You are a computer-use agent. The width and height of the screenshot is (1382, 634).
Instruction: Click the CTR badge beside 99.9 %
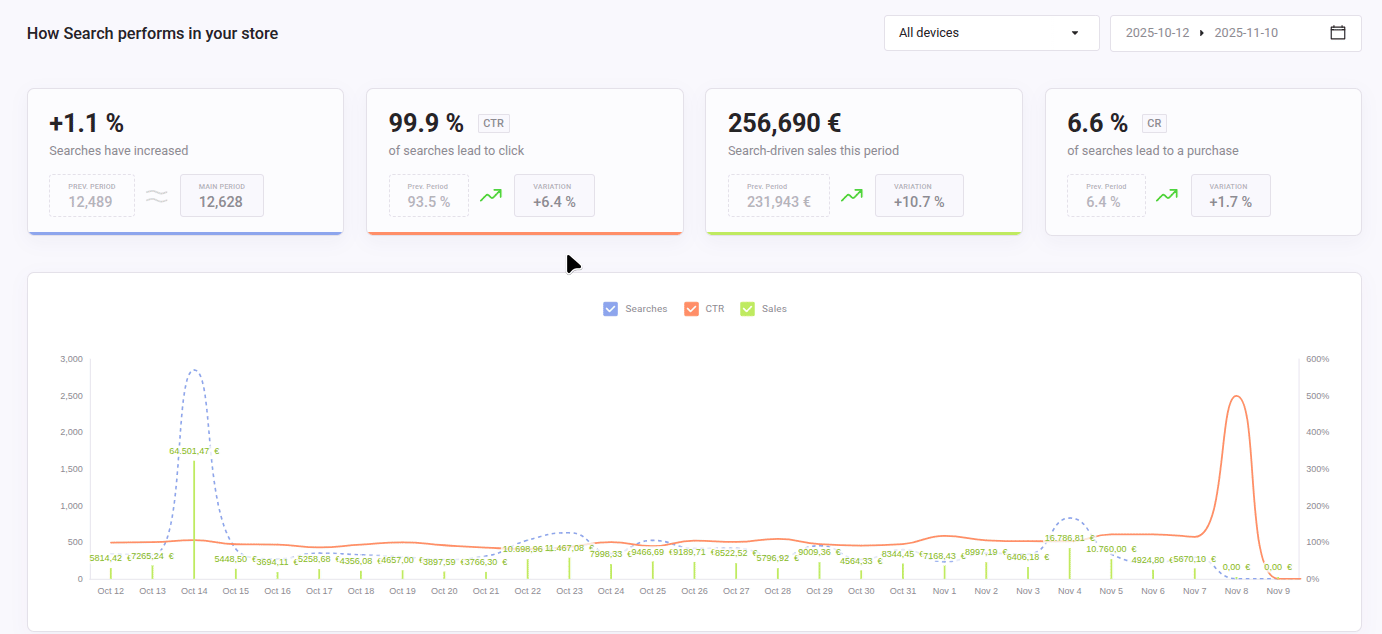493,123
